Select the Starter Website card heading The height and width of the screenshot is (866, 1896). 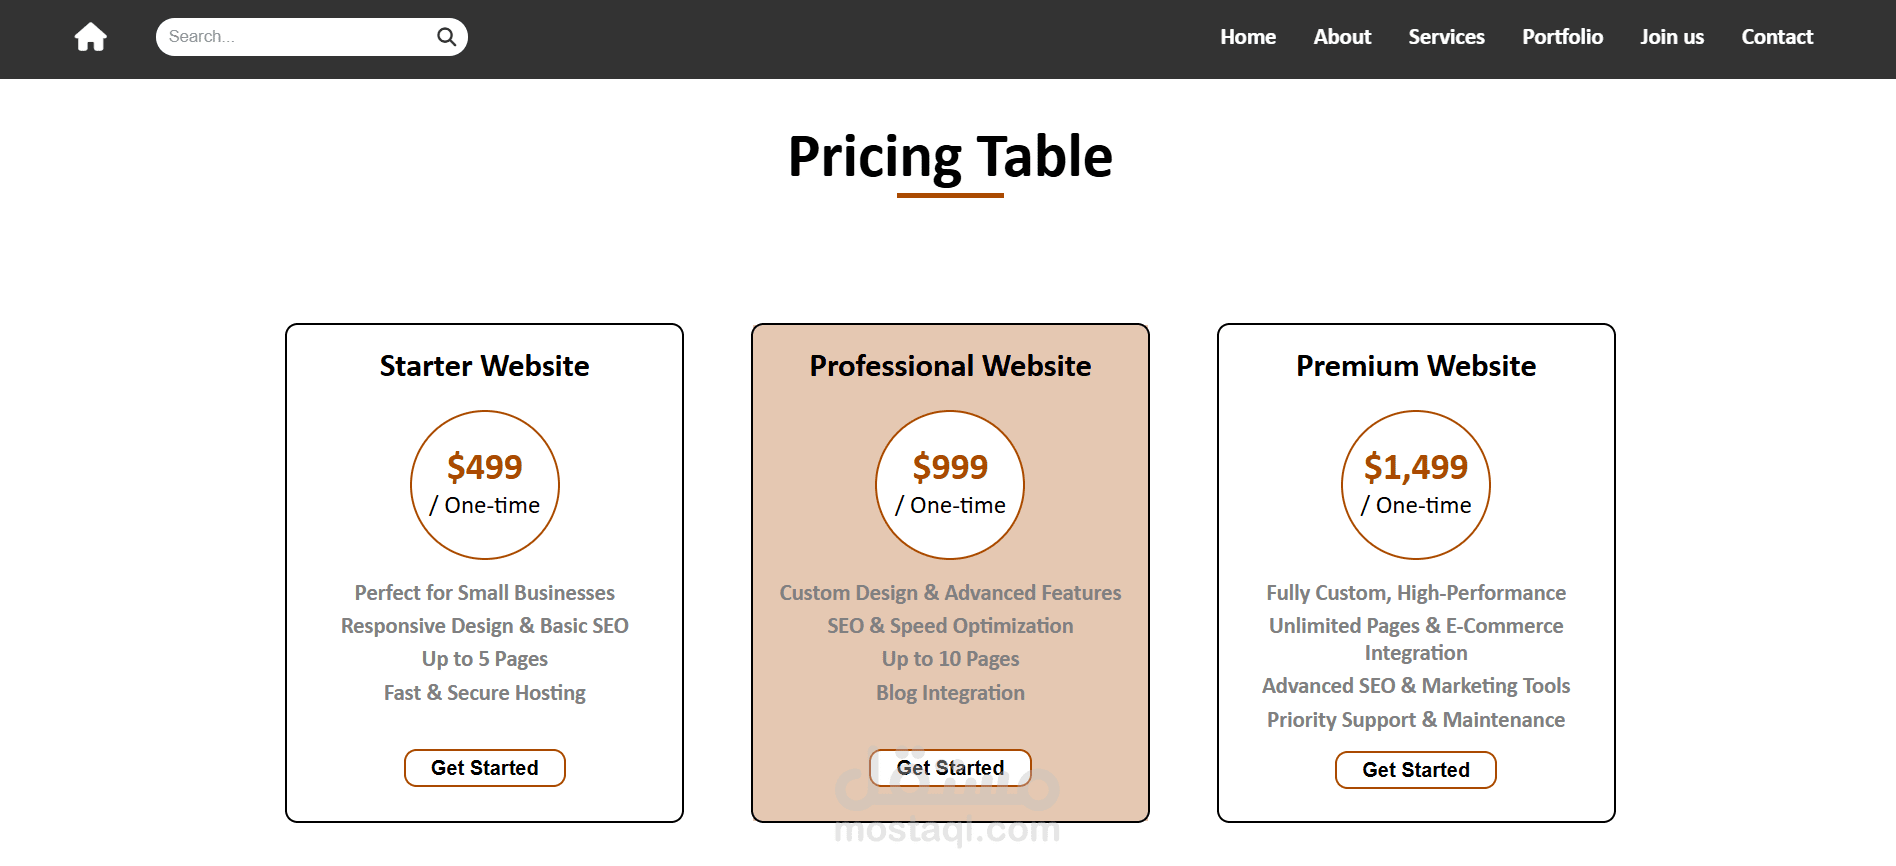click(485, 366)
